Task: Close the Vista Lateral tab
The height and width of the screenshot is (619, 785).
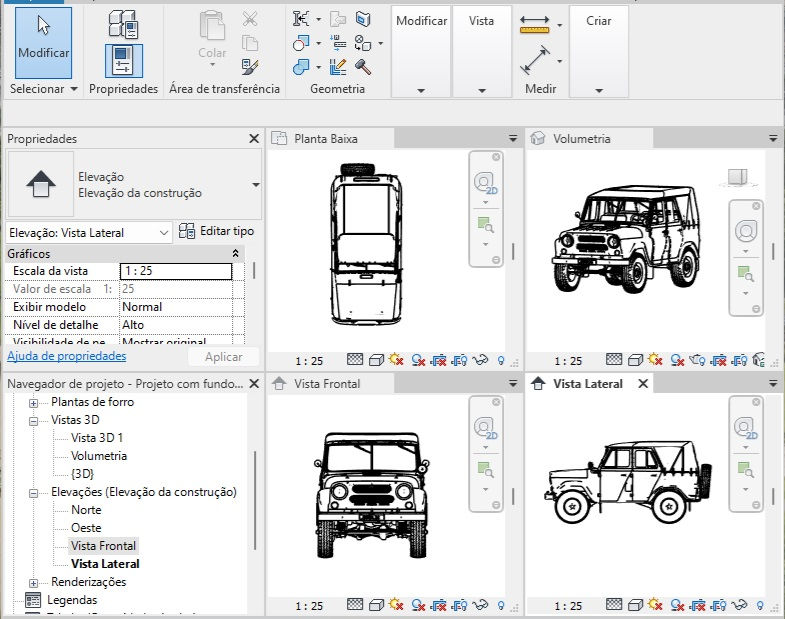Action: [x=643, y=384]
